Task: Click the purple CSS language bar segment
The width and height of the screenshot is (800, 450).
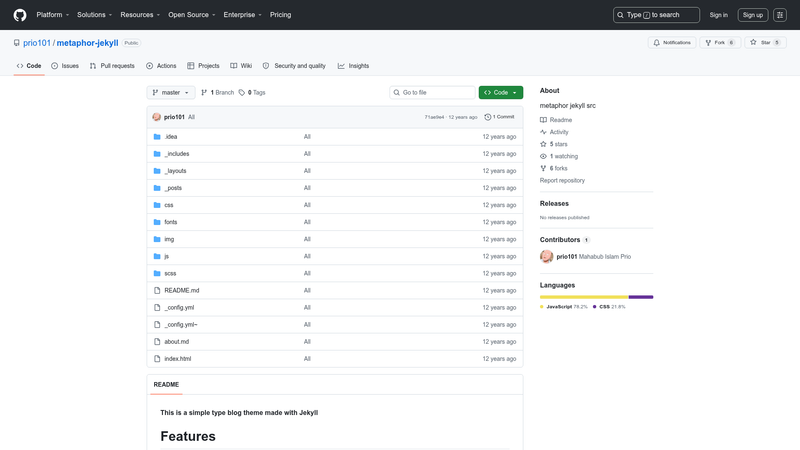Action: click(x=641, y=297)
